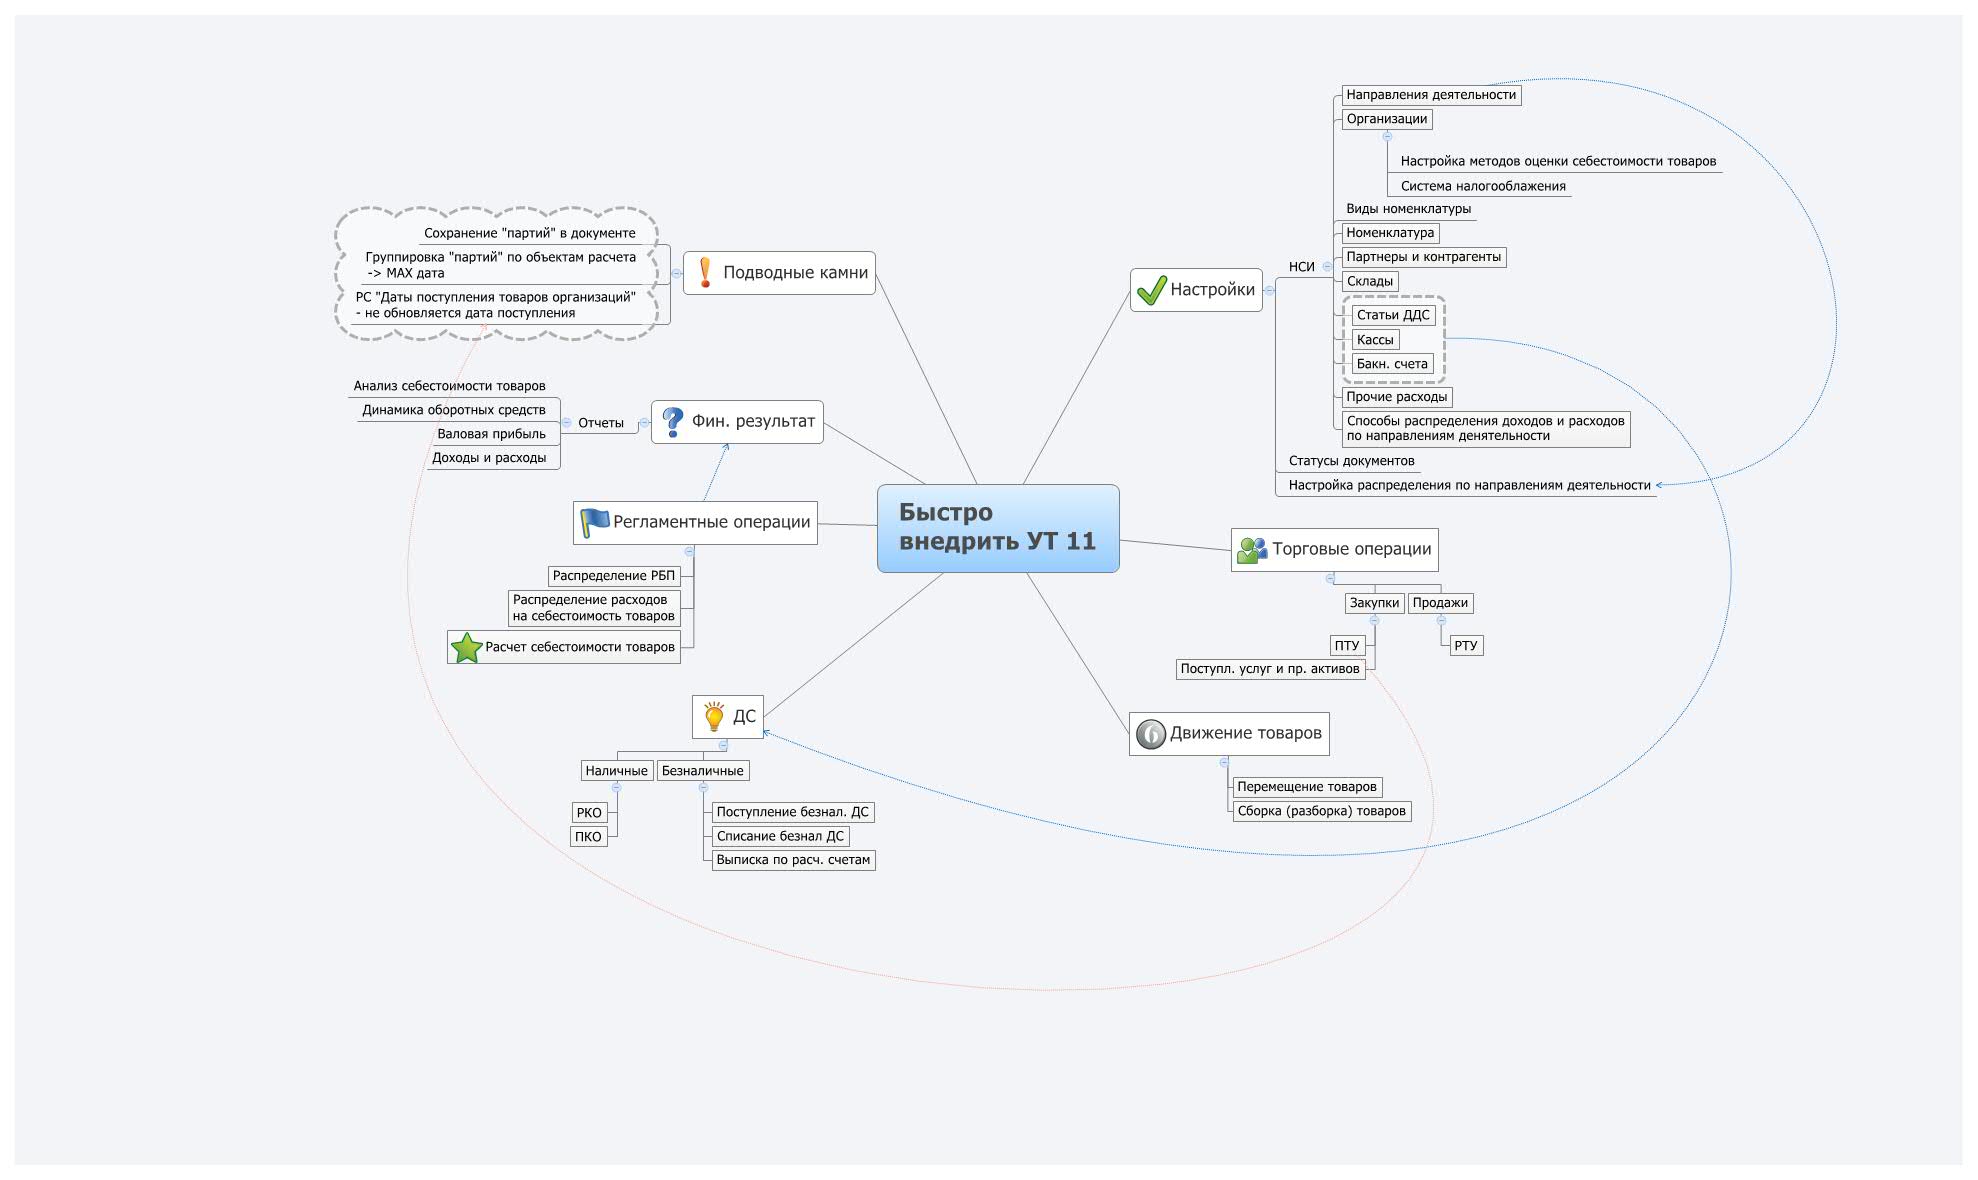Select the Безналичные tab

(x=735, y=771)
